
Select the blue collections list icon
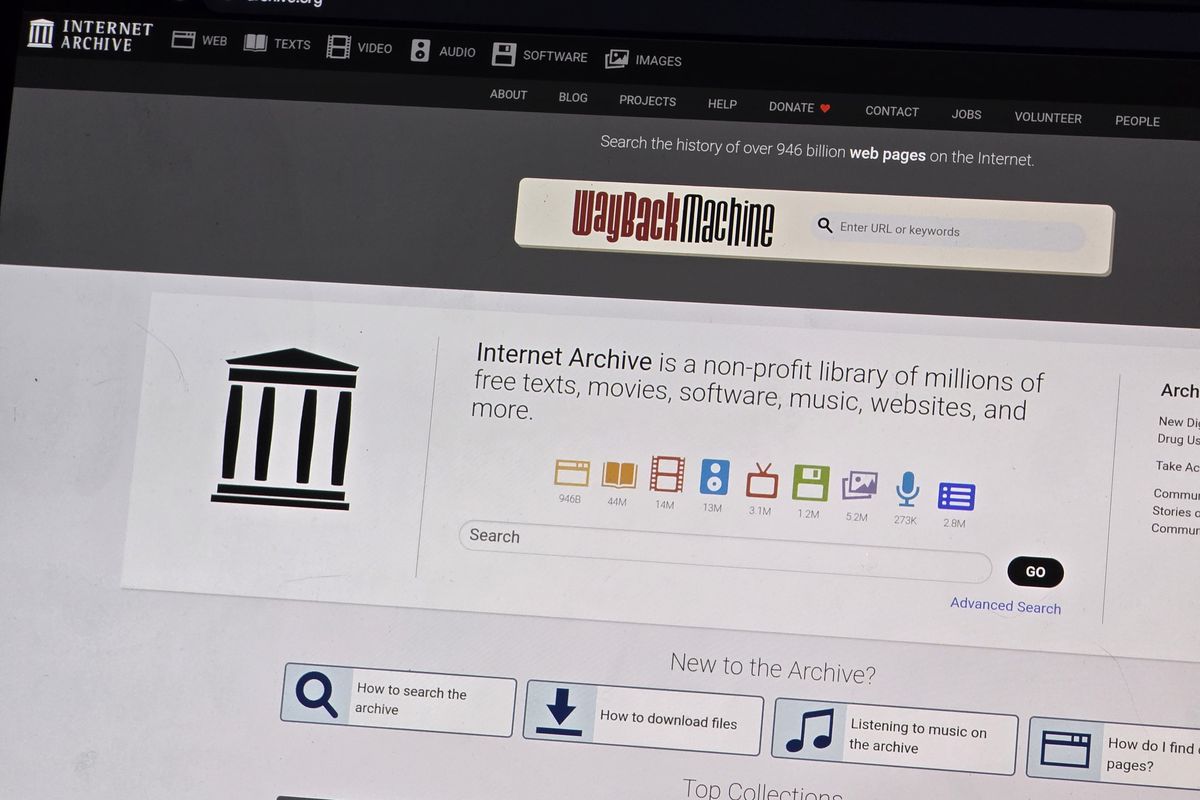tap(956, 495)
